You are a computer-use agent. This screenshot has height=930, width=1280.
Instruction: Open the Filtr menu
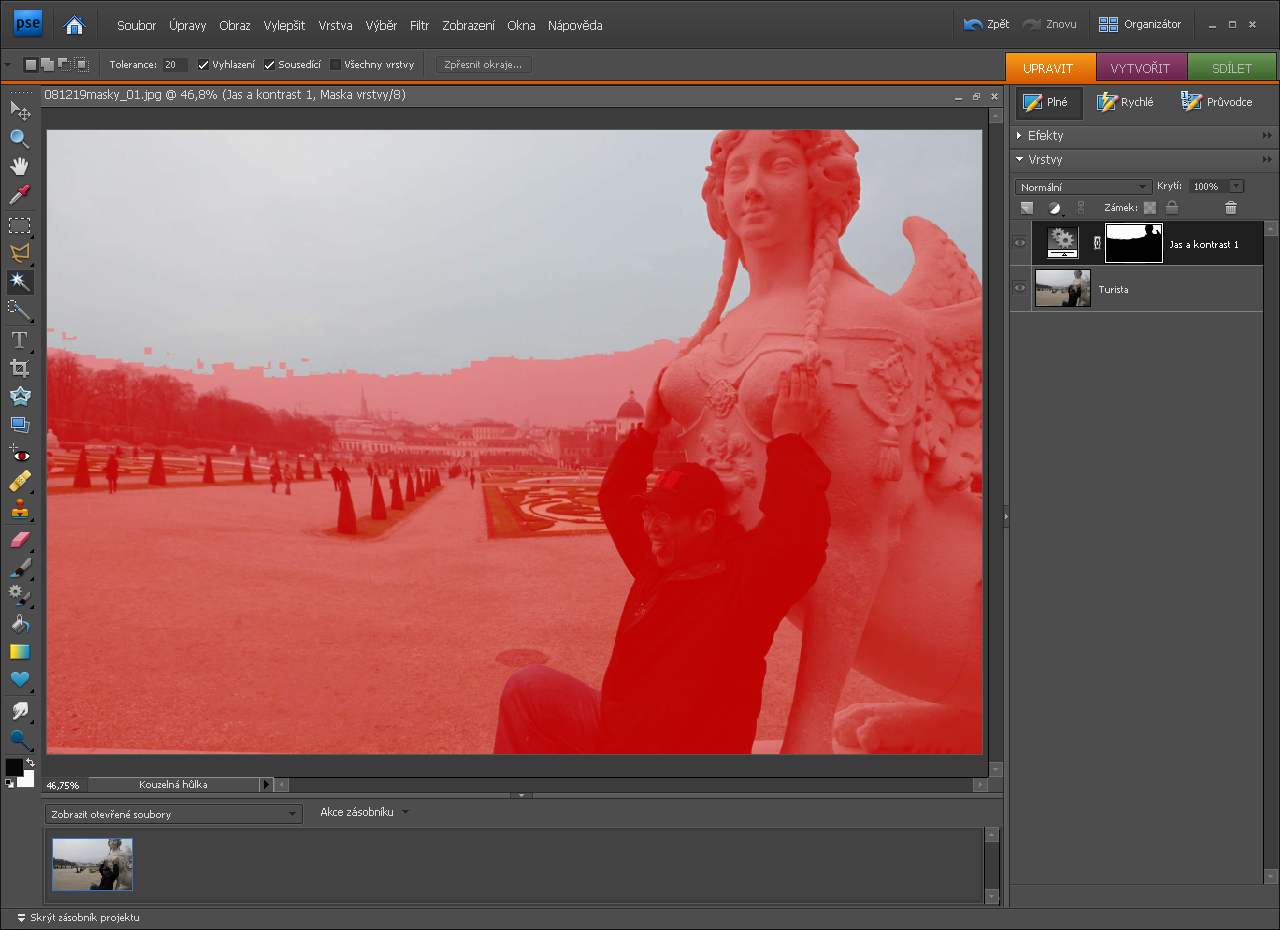pos(419,25)
